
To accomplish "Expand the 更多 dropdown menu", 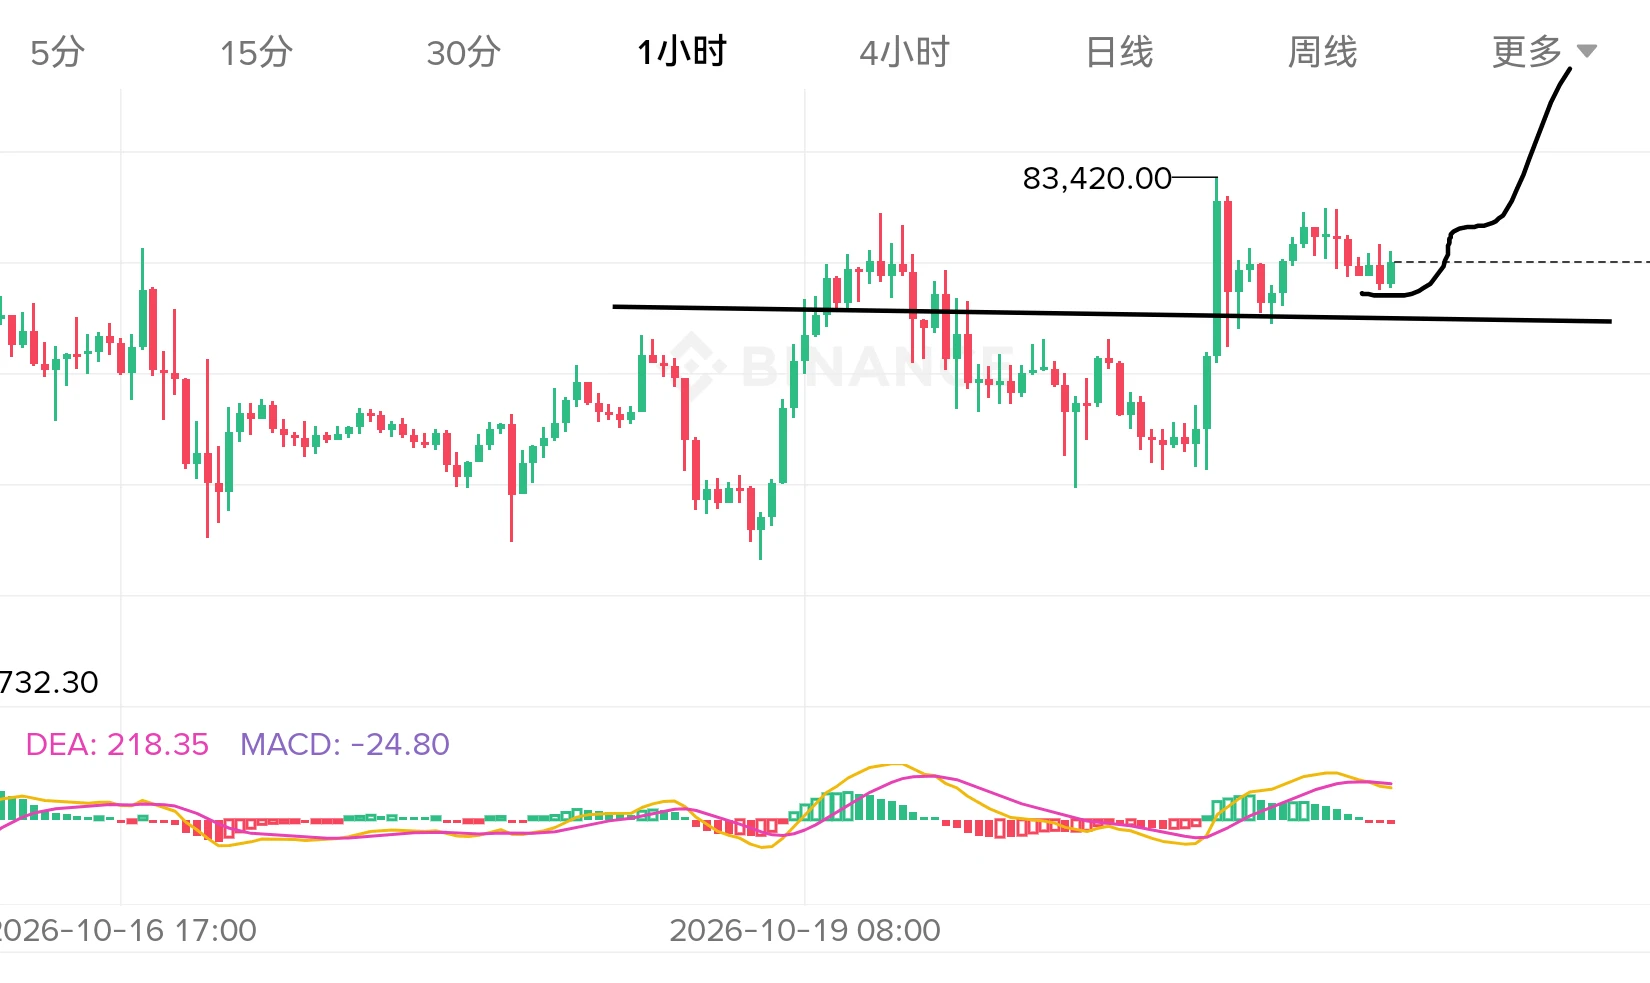I will click(x=1544, y=51).
